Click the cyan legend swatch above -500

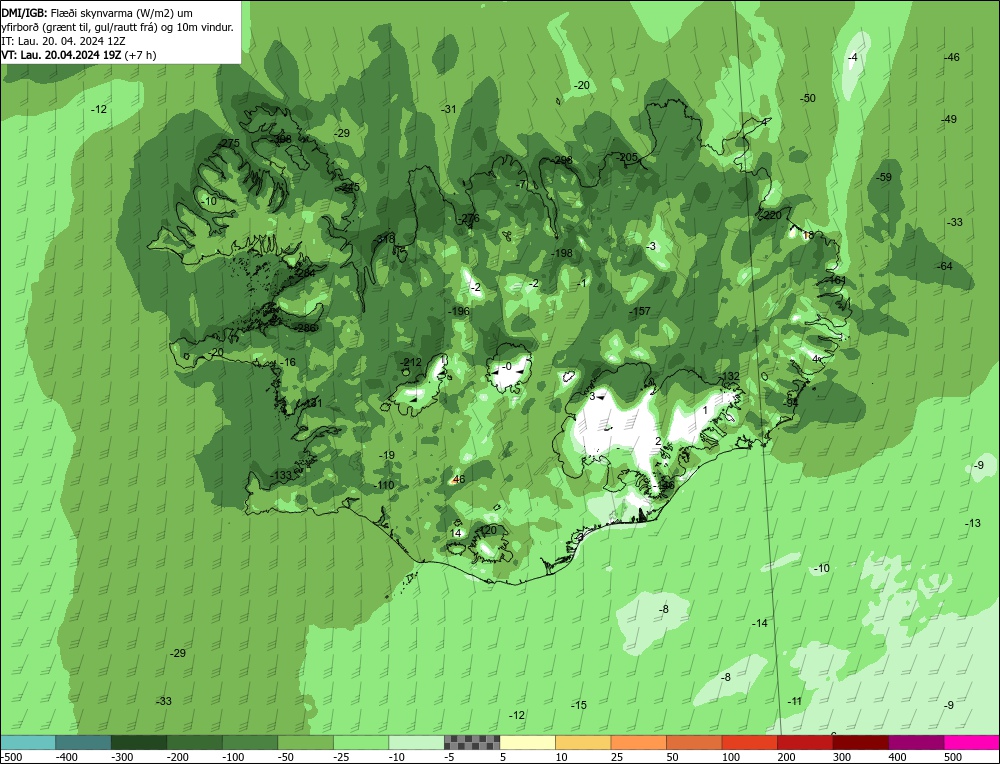coord(28,742)
